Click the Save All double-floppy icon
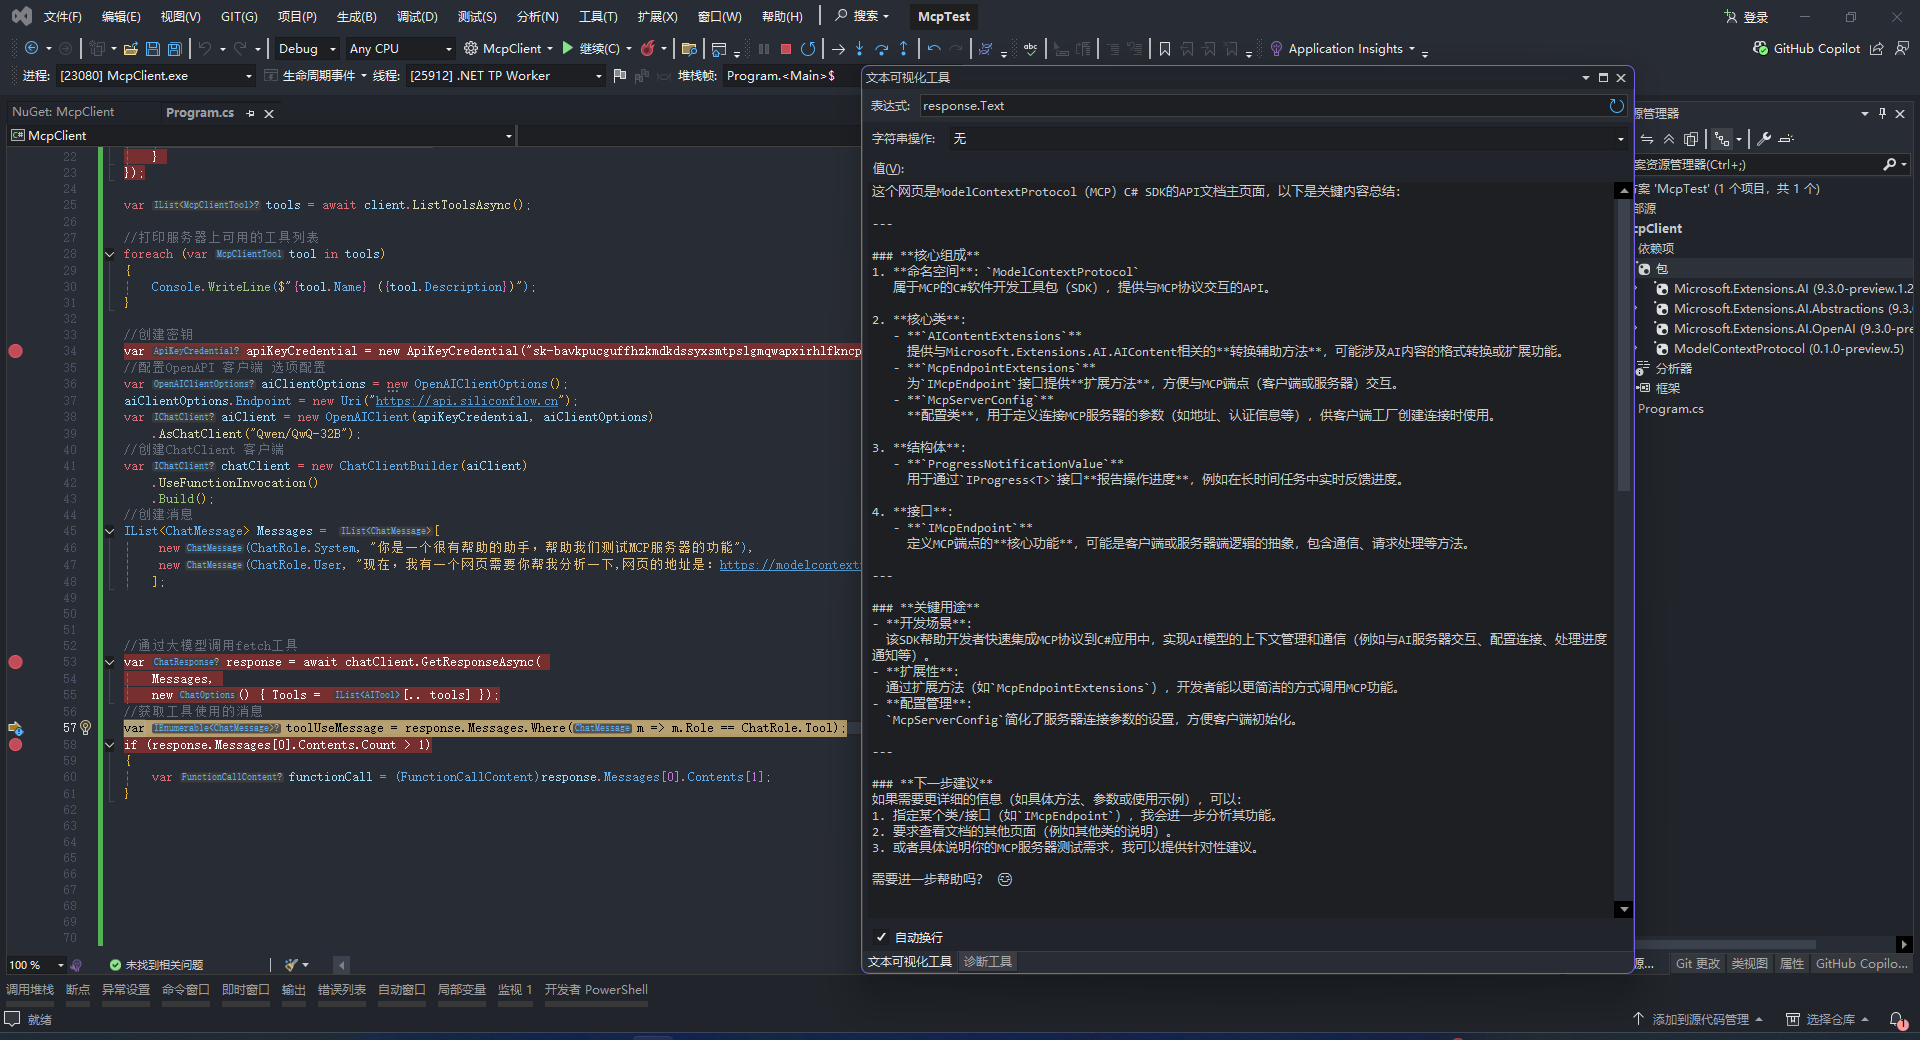This screenshot has height=1040, width=1920. click(175, 48)
